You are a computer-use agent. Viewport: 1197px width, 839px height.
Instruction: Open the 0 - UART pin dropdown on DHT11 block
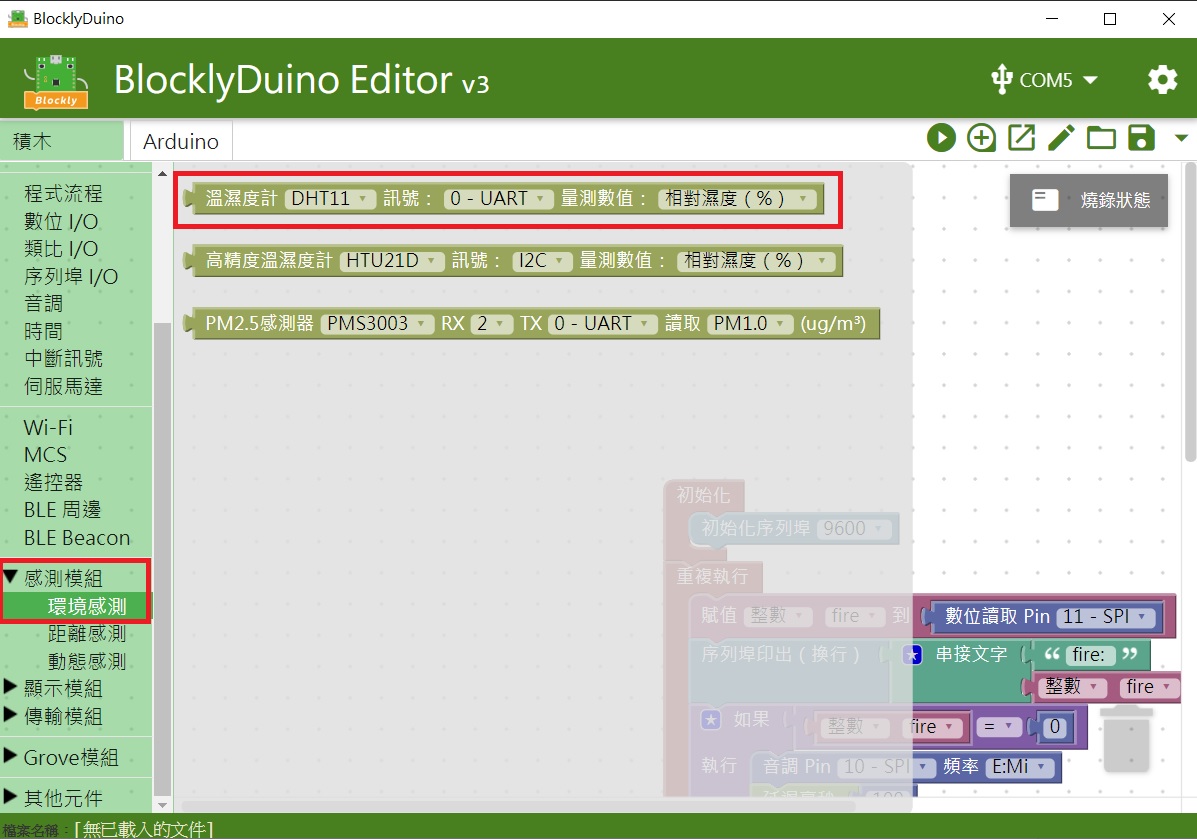tap(498, 198)
